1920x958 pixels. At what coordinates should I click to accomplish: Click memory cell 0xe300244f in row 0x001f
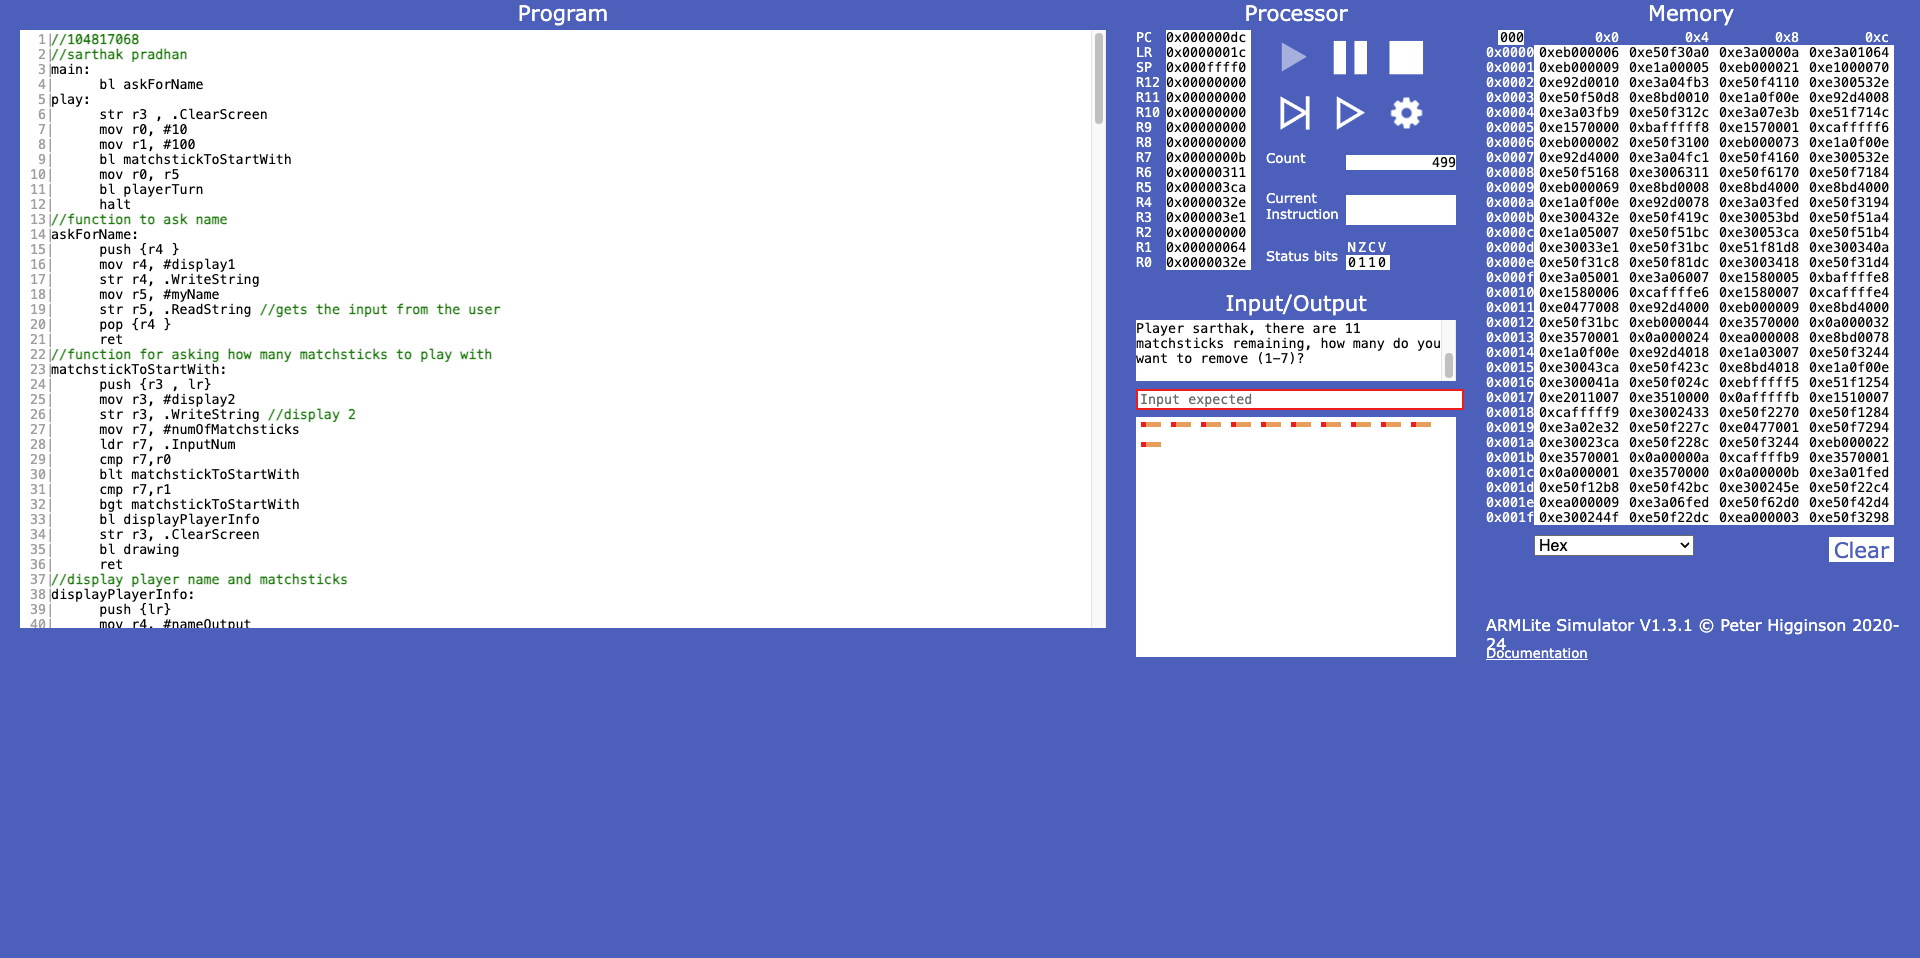(x=1579, y=517)
